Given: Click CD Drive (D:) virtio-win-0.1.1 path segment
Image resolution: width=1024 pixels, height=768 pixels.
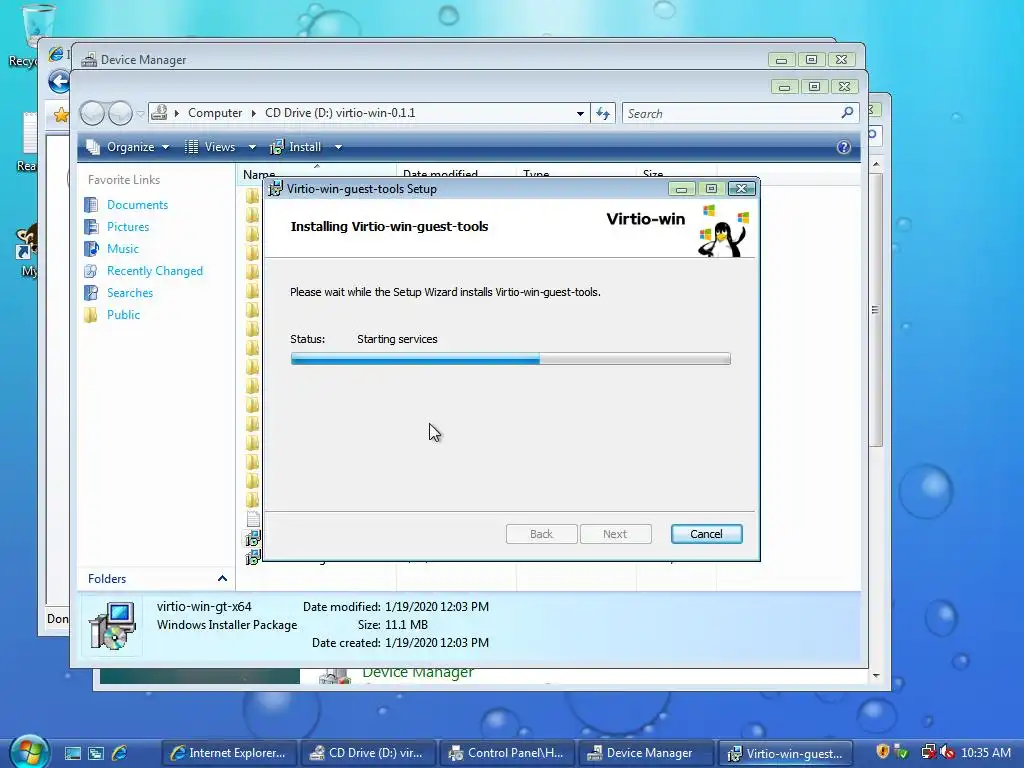Looking at the screenshot, I should [340, 113].
